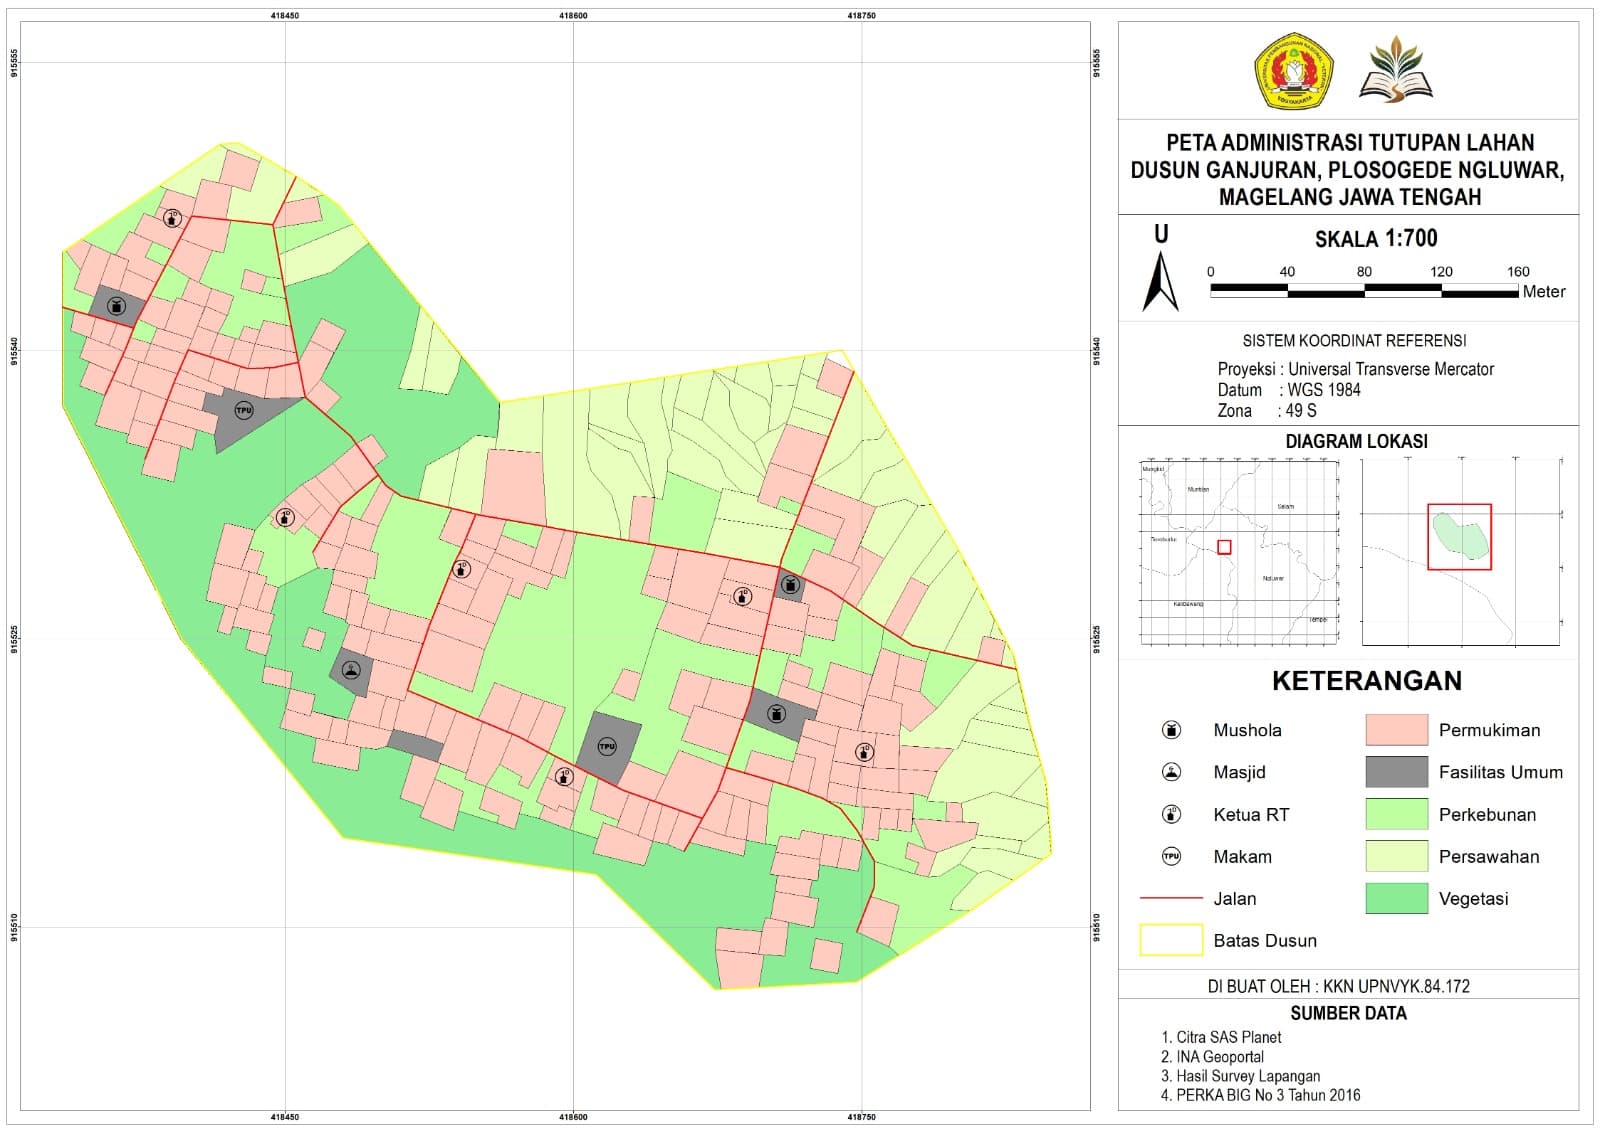
Task: Click the village outline locator map
Action: pyautogui.click(x=1461, y=552)
